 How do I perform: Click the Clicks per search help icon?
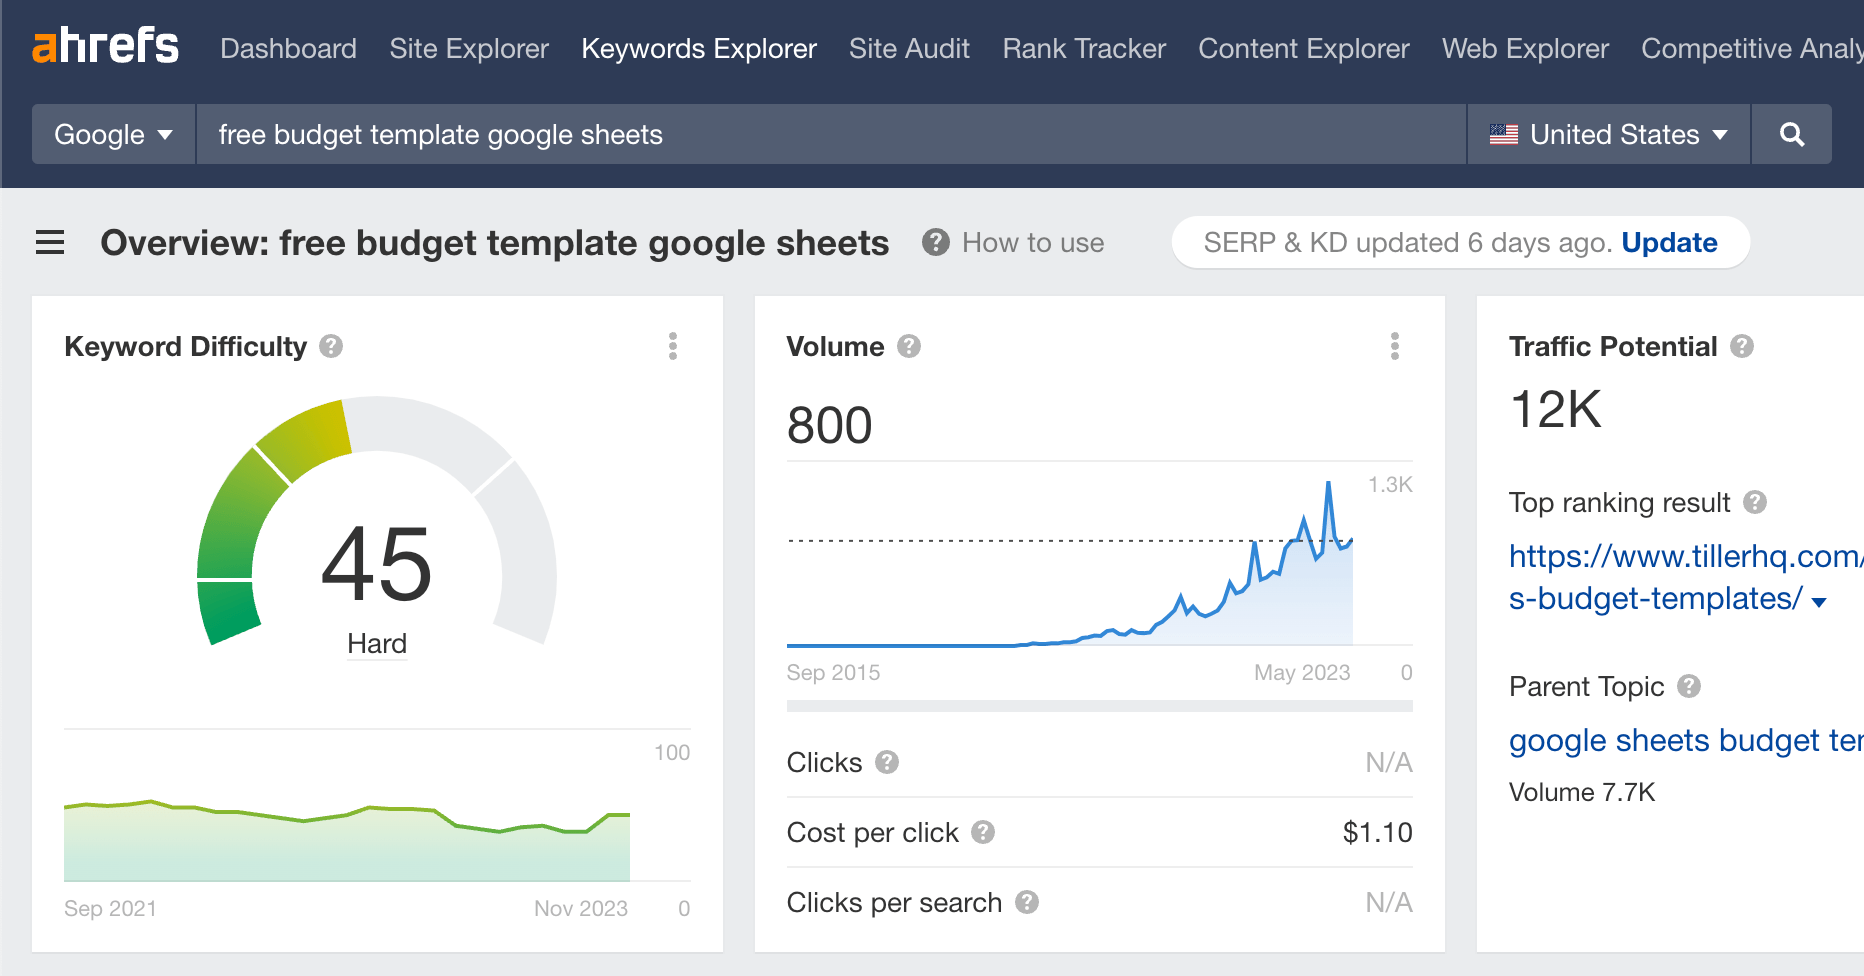point(1027,902)
